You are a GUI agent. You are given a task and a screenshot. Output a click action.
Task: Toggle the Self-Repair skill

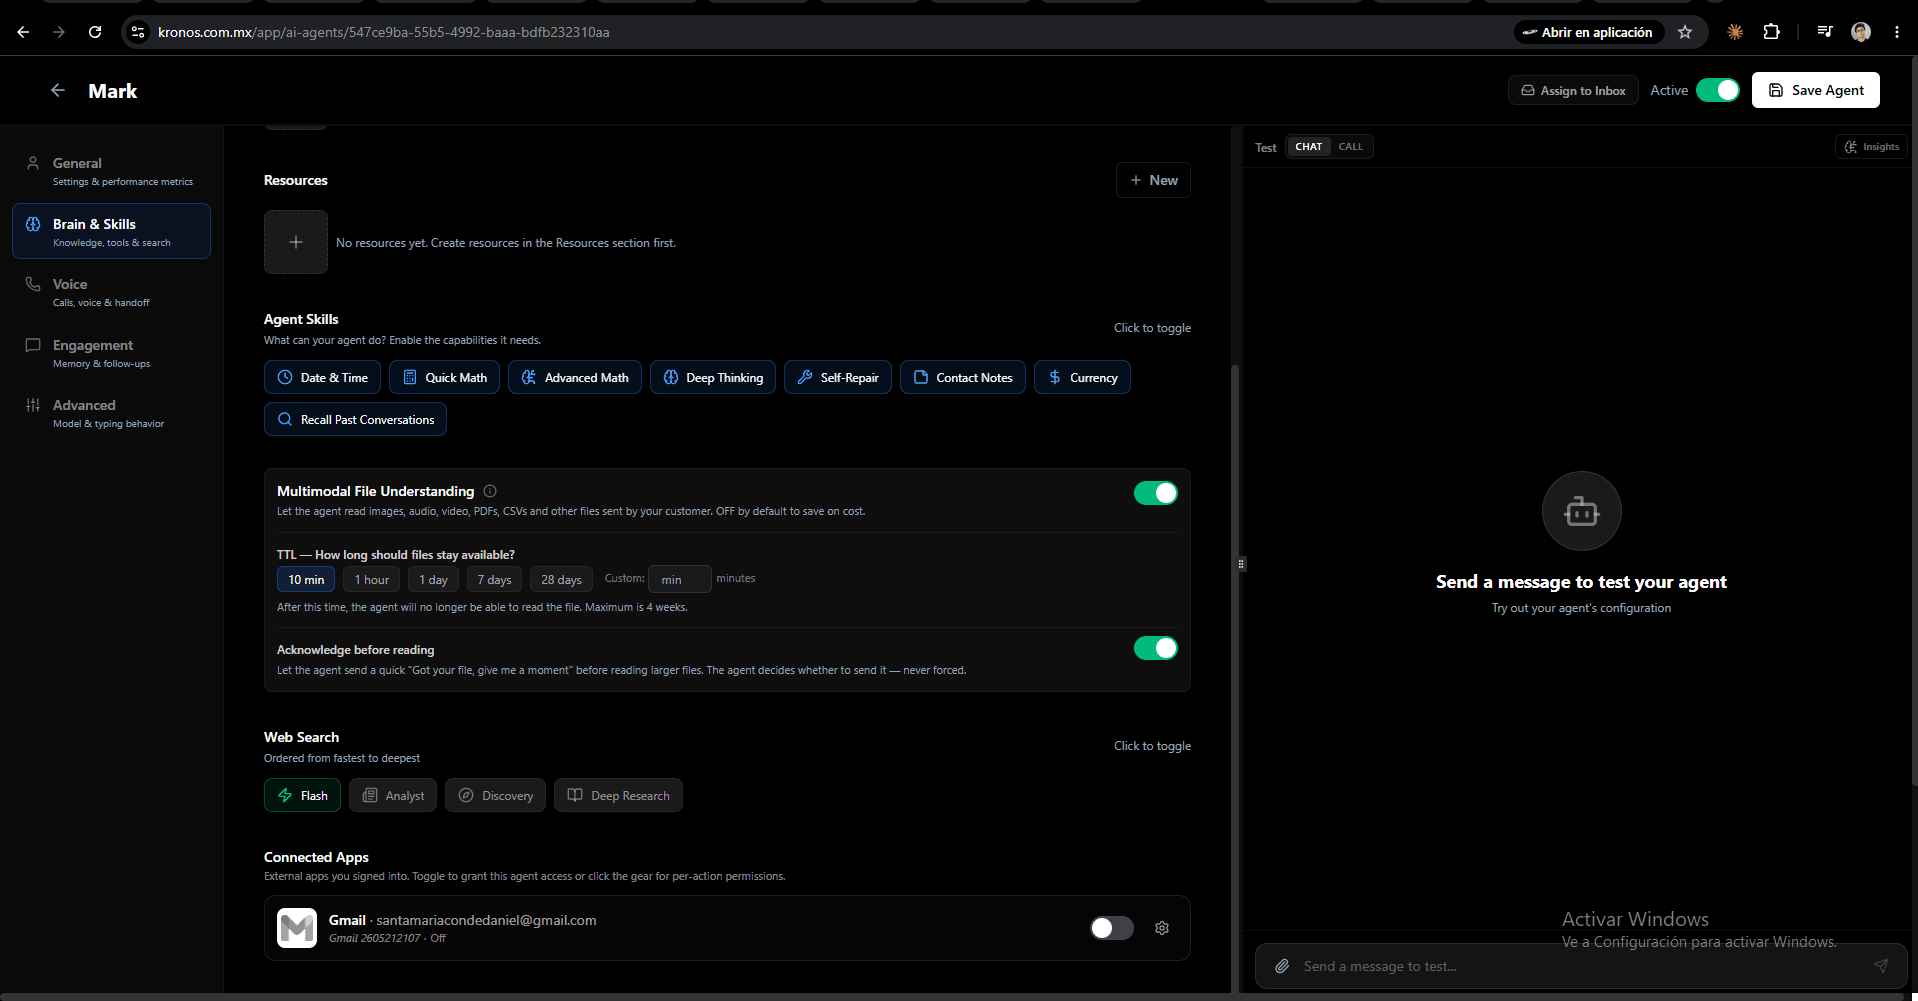coord(838,377)
